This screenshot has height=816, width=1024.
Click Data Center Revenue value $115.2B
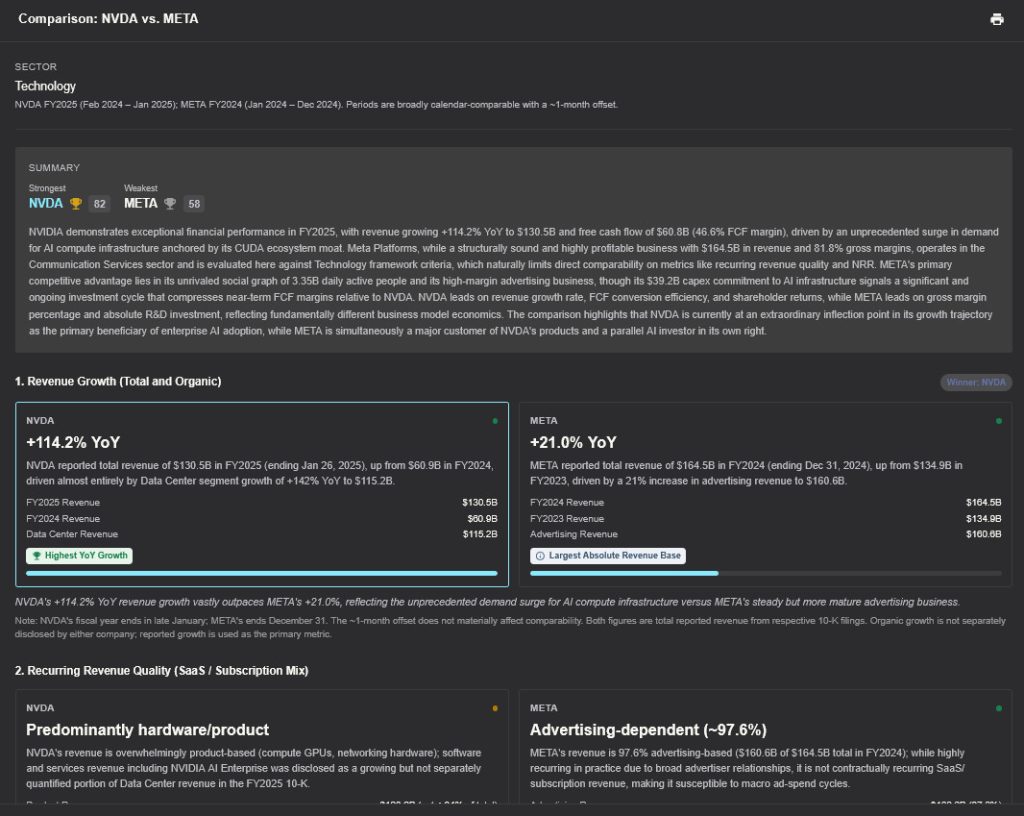tap(480, 534)
